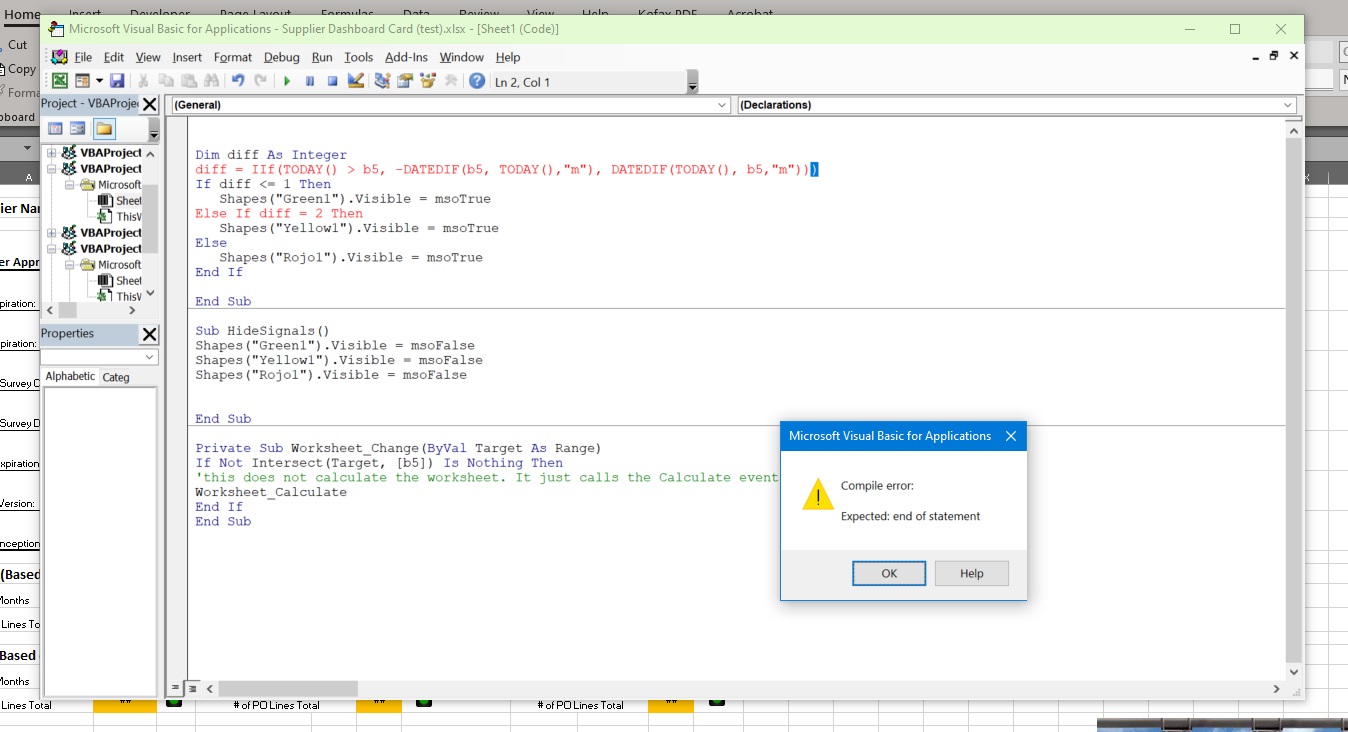Click the code window horizontal scrollbar thumb
1348x732 pixels.
click(x=288, y=689)
